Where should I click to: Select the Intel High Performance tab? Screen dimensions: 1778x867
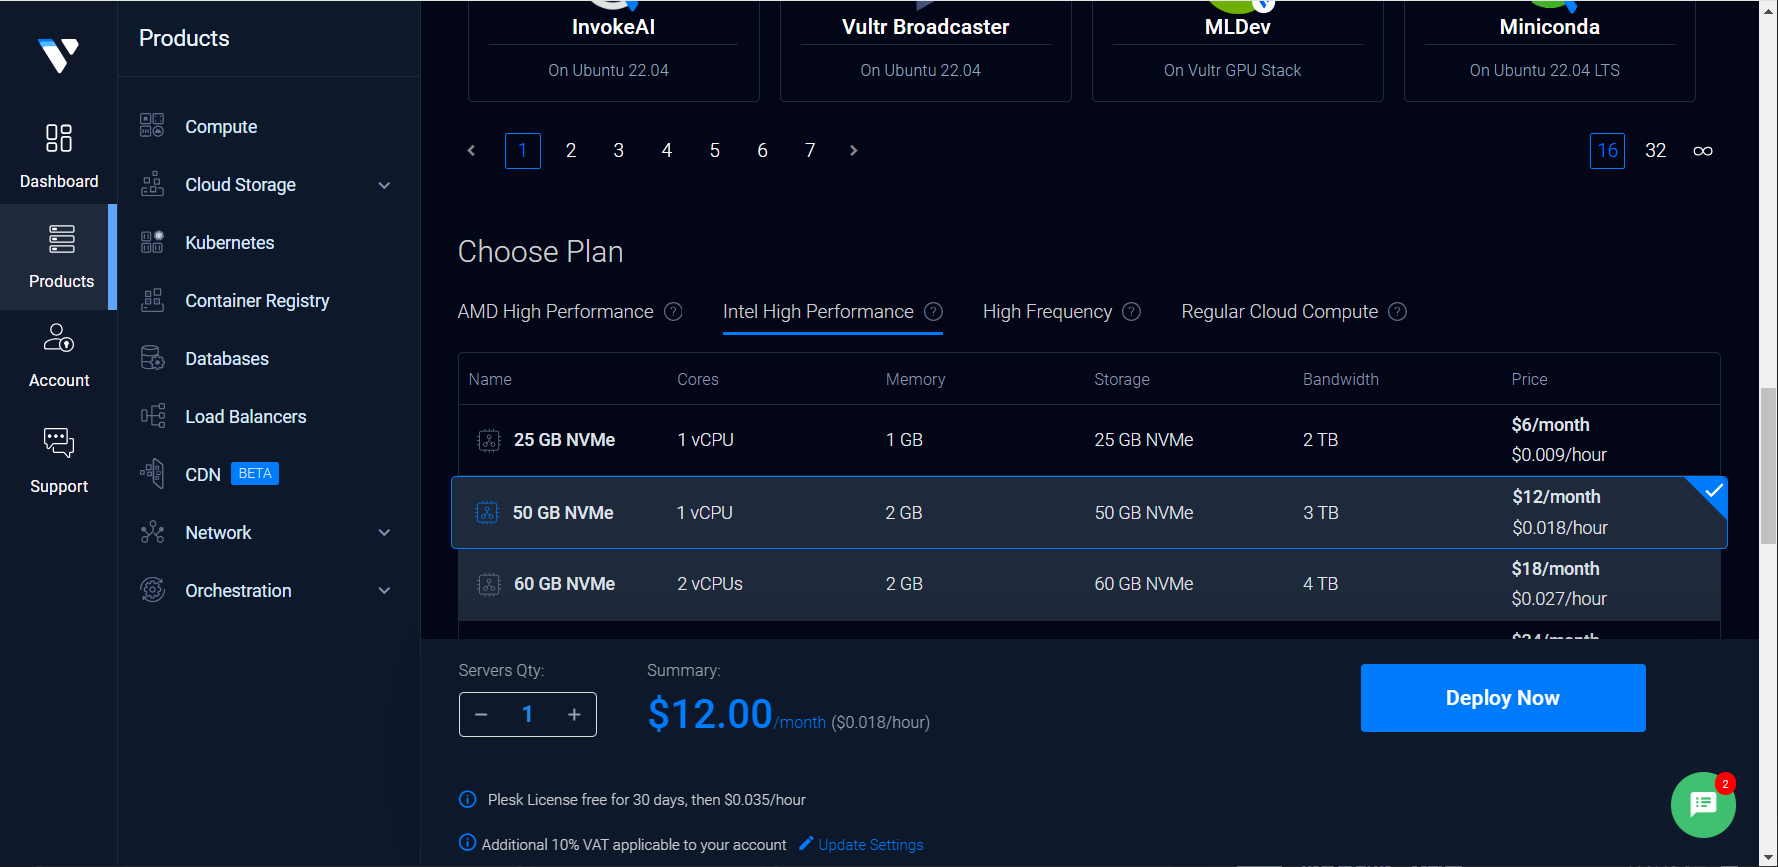(x=818, y=312)
